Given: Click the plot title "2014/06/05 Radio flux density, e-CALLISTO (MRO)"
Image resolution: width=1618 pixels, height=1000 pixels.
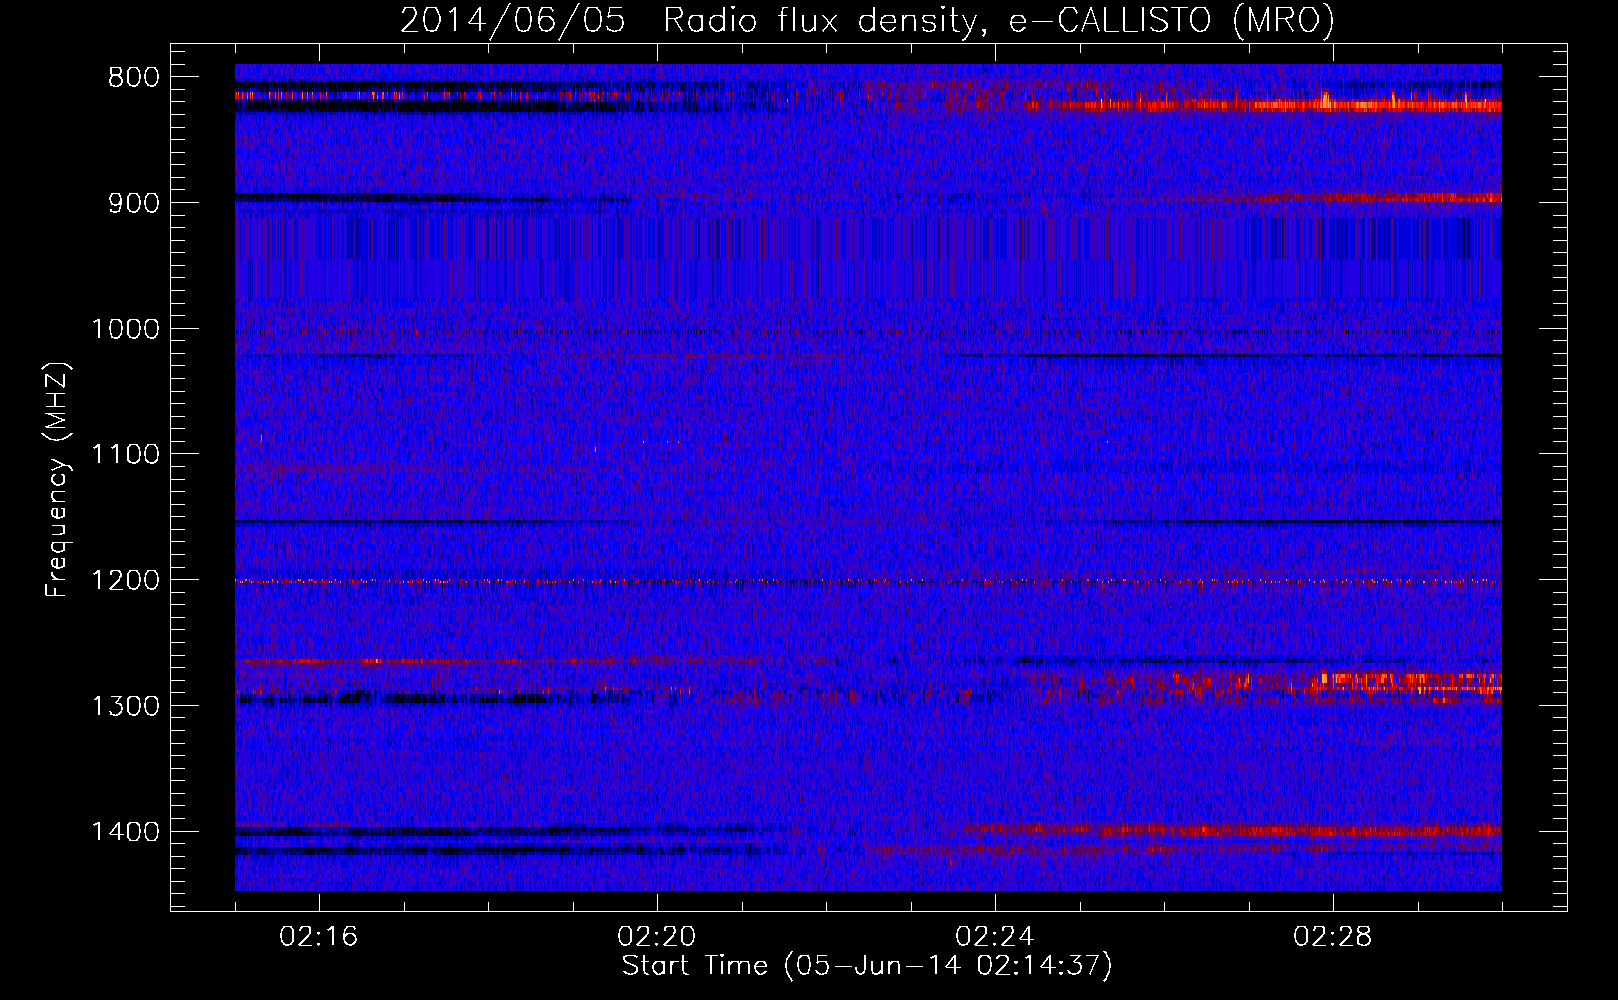Looking at the screenshot, I should (x=867, y=21).
